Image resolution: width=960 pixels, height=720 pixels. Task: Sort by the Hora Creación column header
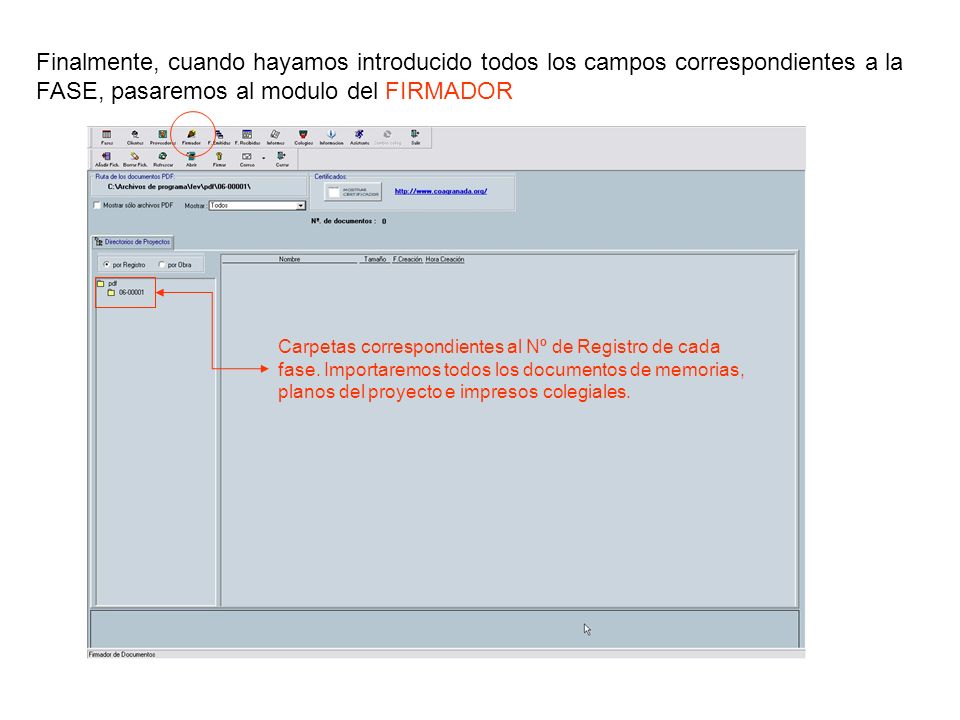pos(445,260)
